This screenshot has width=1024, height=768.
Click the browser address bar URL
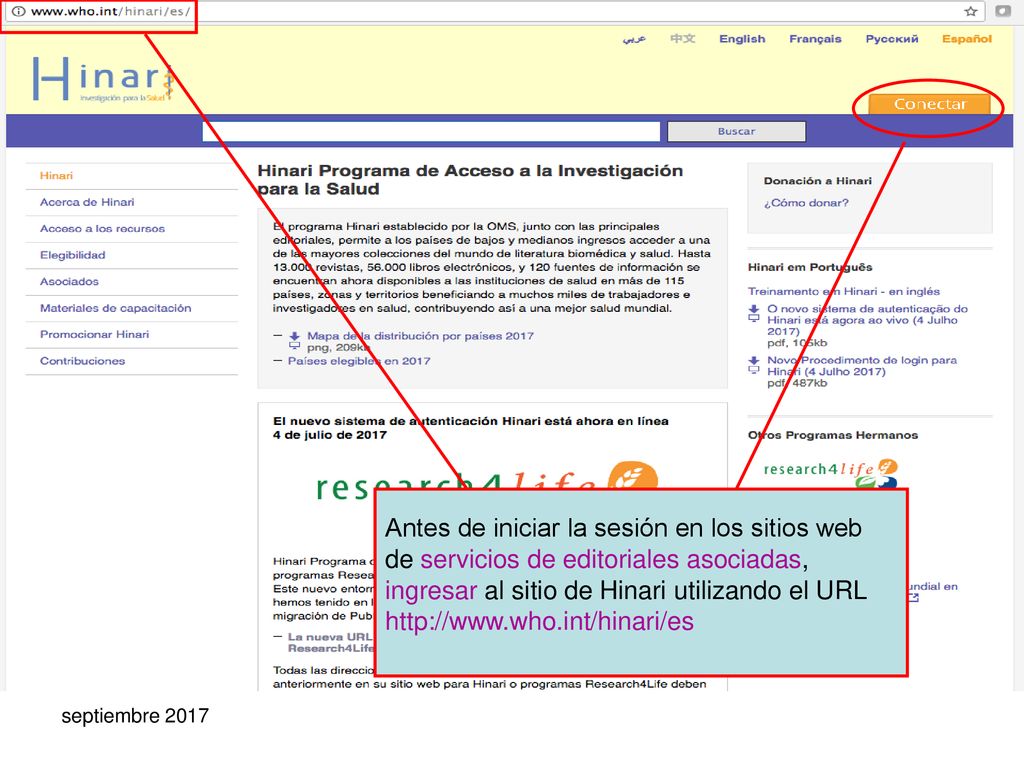pos(110,11)
